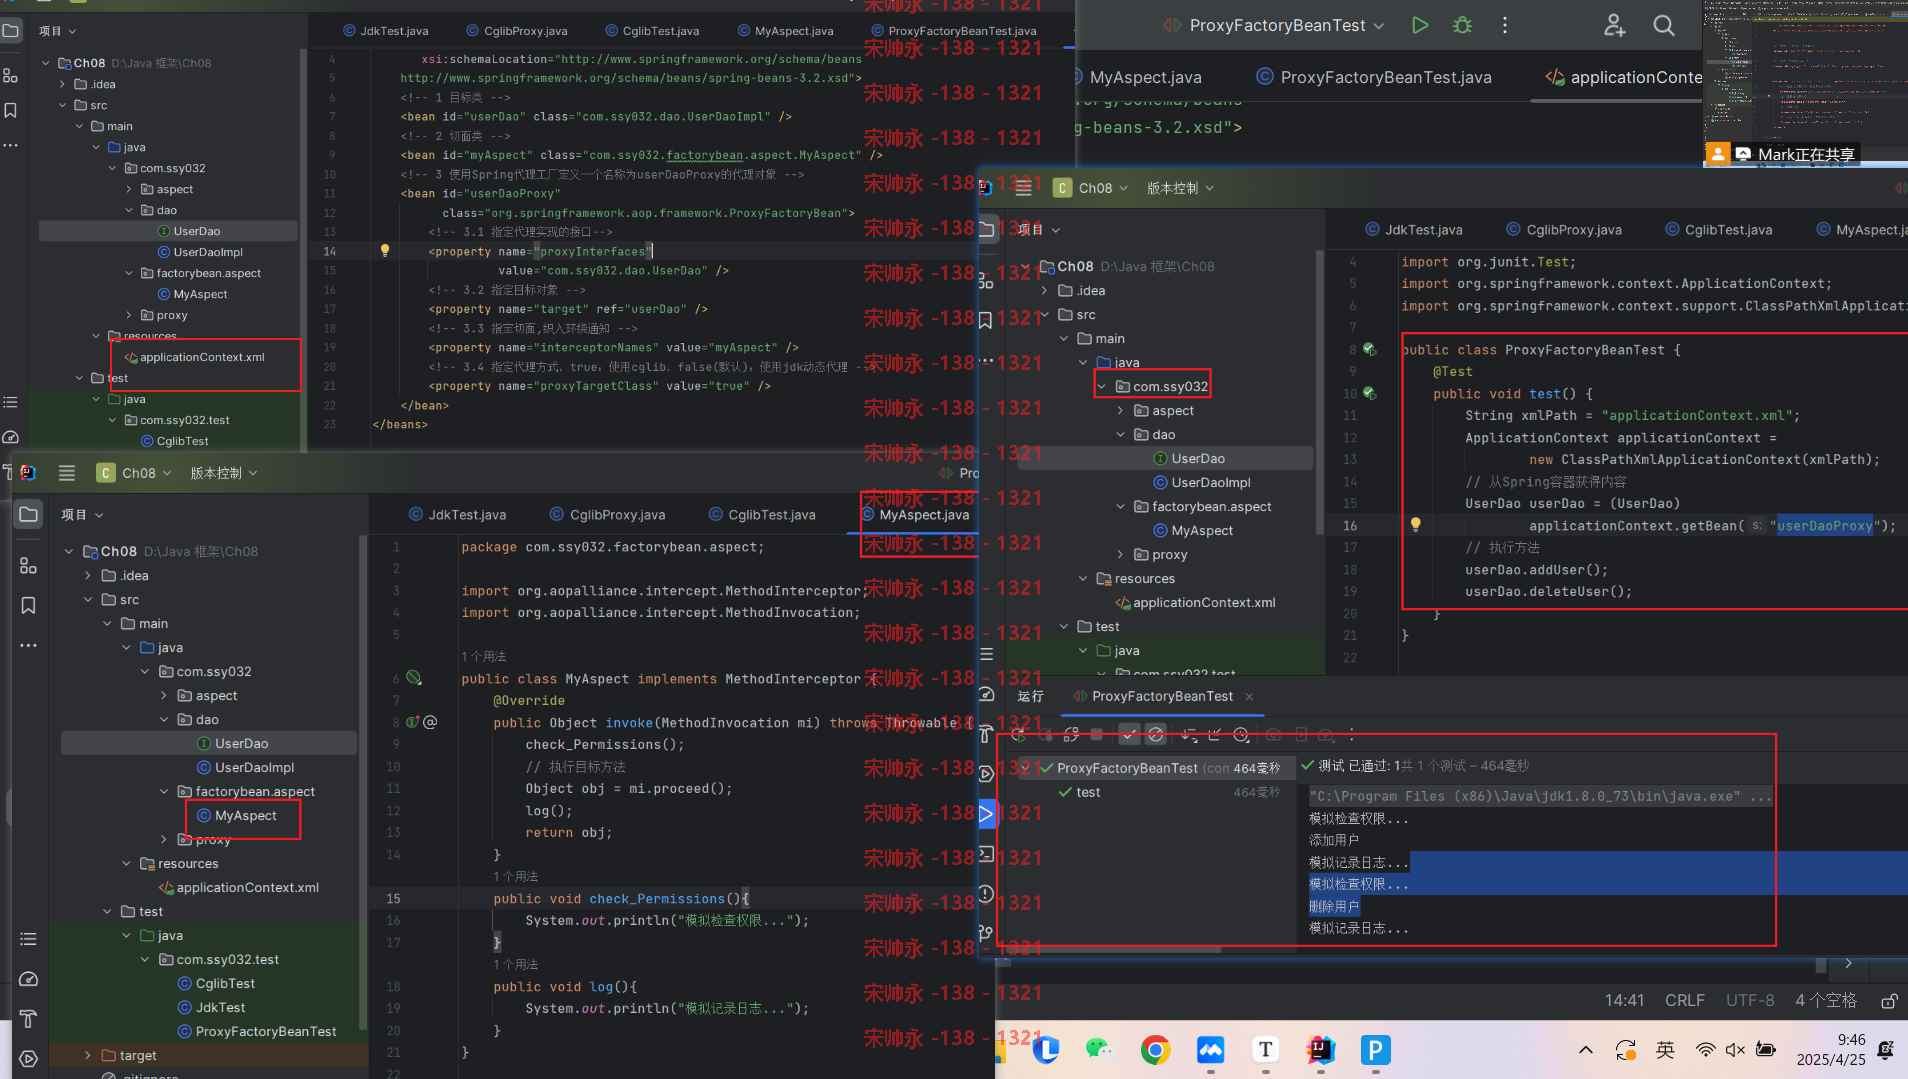The image size is (1908, 1079).
Task: Open more options dots in the Run toolbar
Action: click(1352, 735)
